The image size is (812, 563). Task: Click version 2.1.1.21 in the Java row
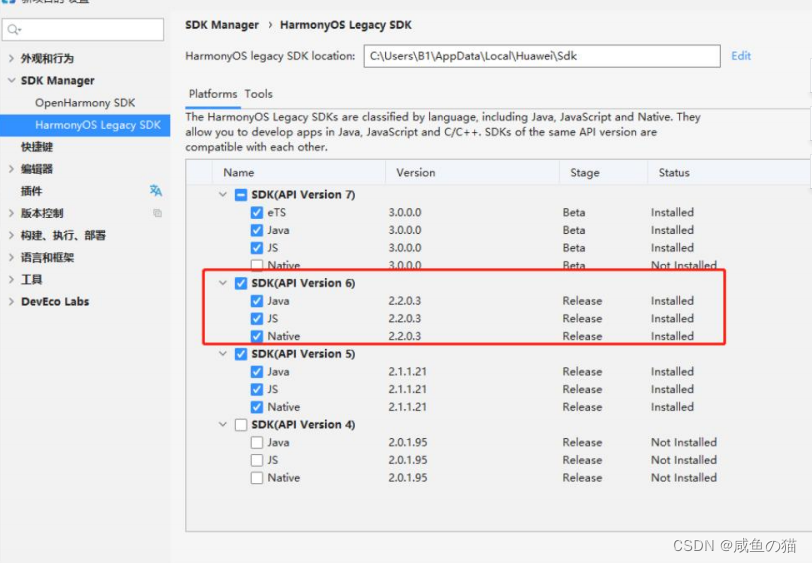pos(408,372)
